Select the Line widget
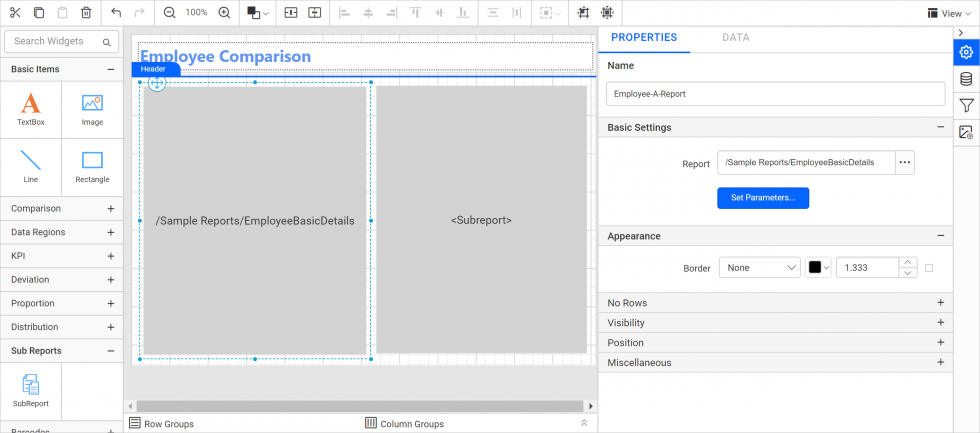 tap(31, 167)
